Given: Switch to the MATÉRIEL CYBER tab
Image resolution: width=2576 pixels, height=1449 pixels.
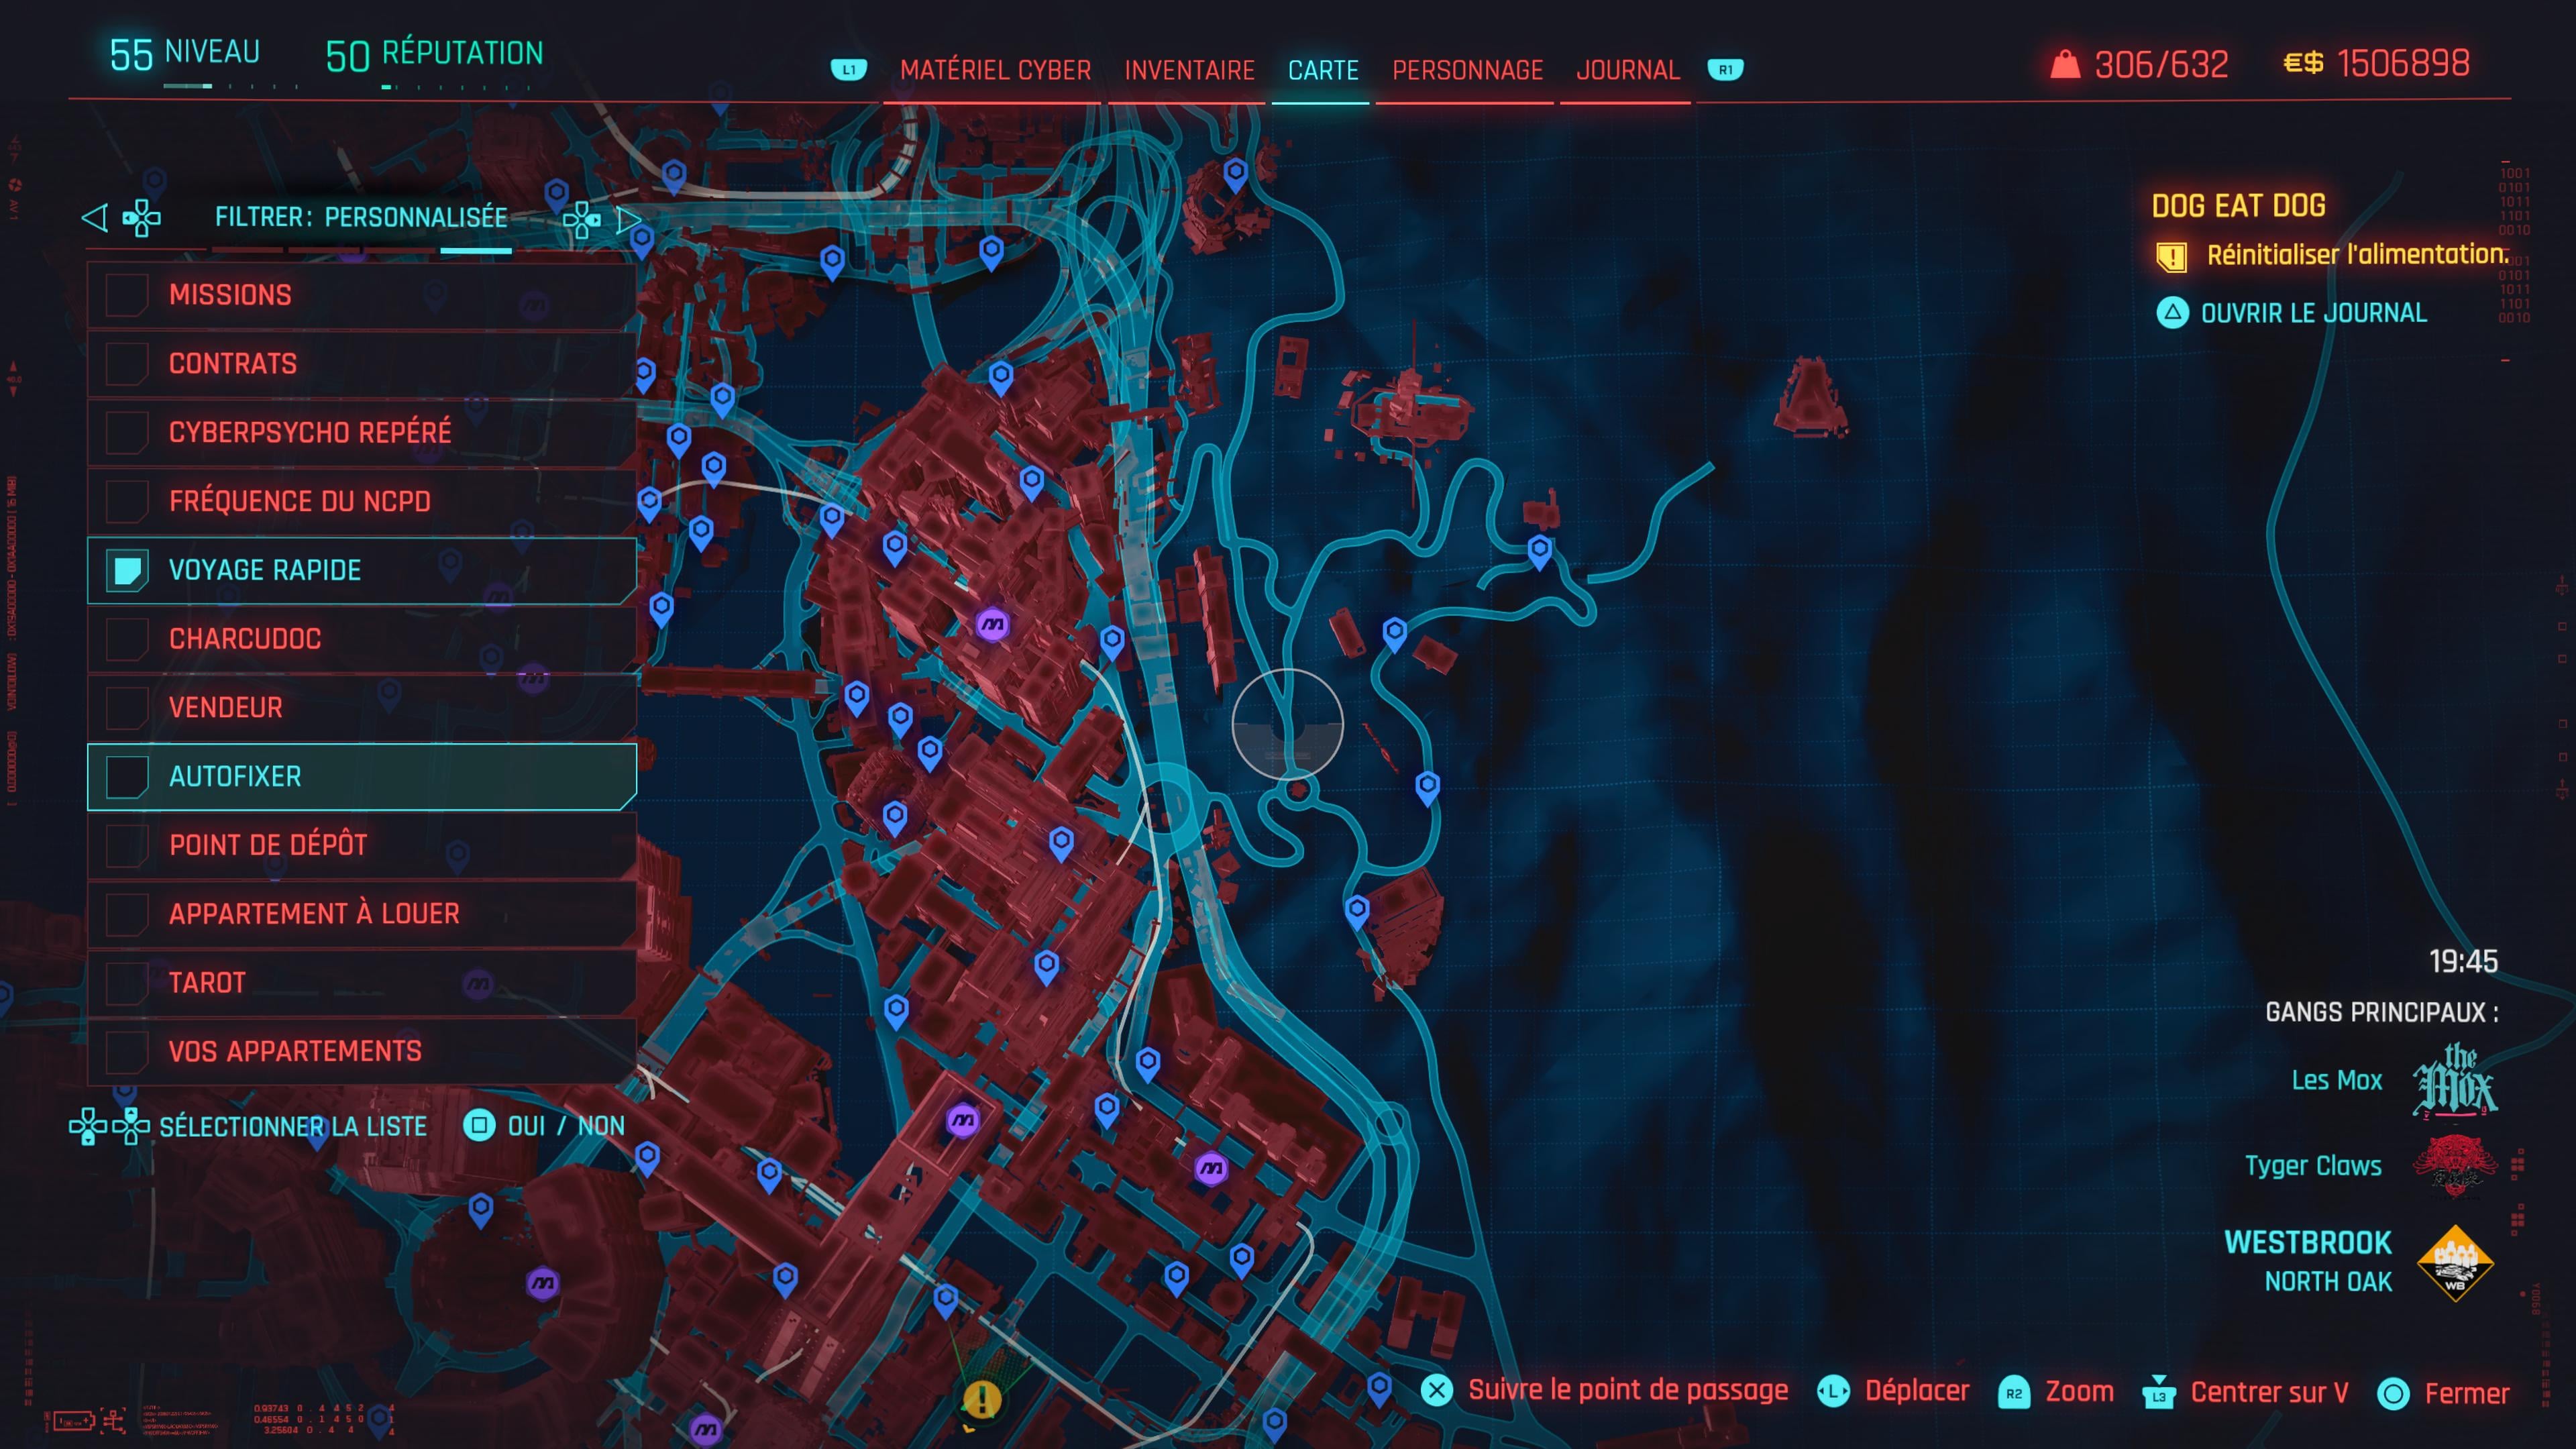Looking at the screenshot, I should pos(995,70).
